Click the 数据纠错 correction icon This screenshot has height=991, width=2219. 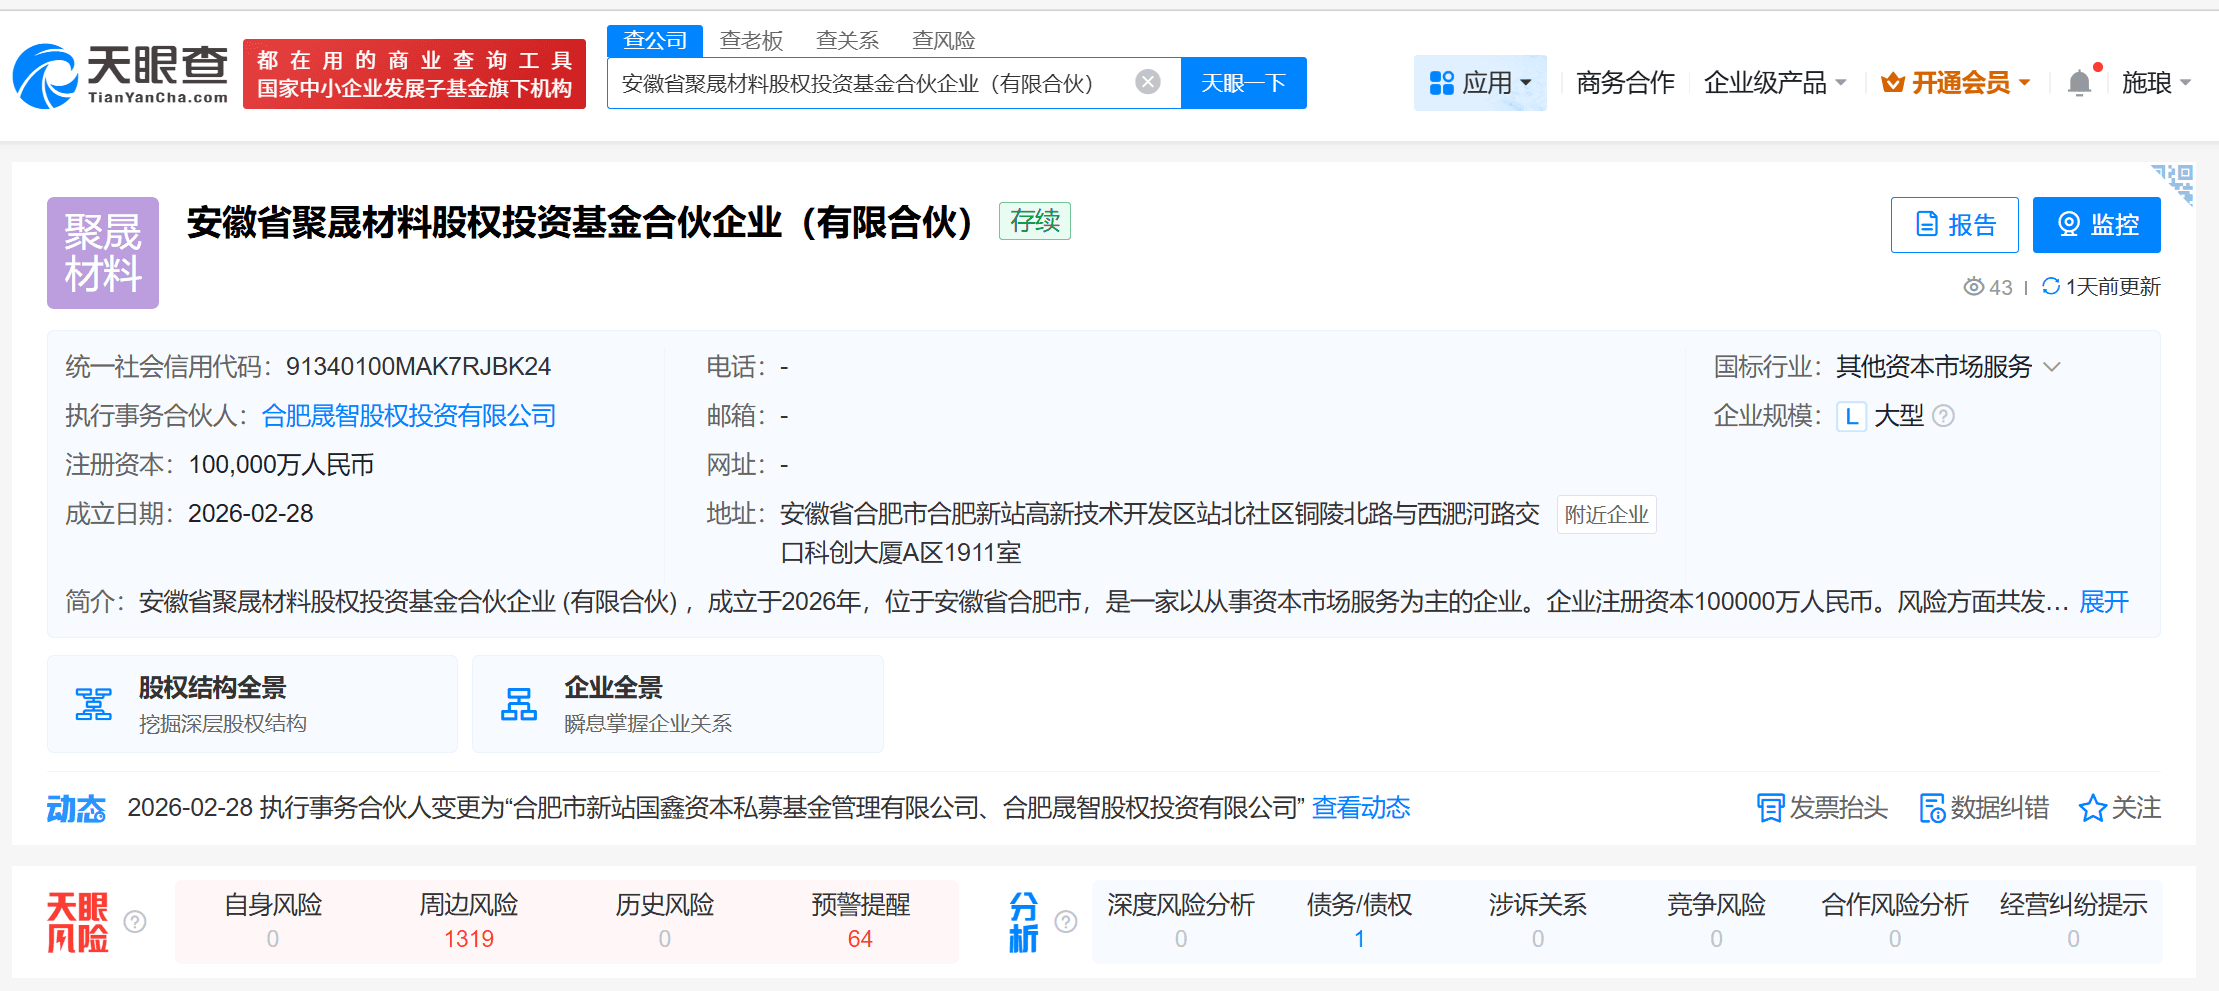click(x=1934, y=807)
